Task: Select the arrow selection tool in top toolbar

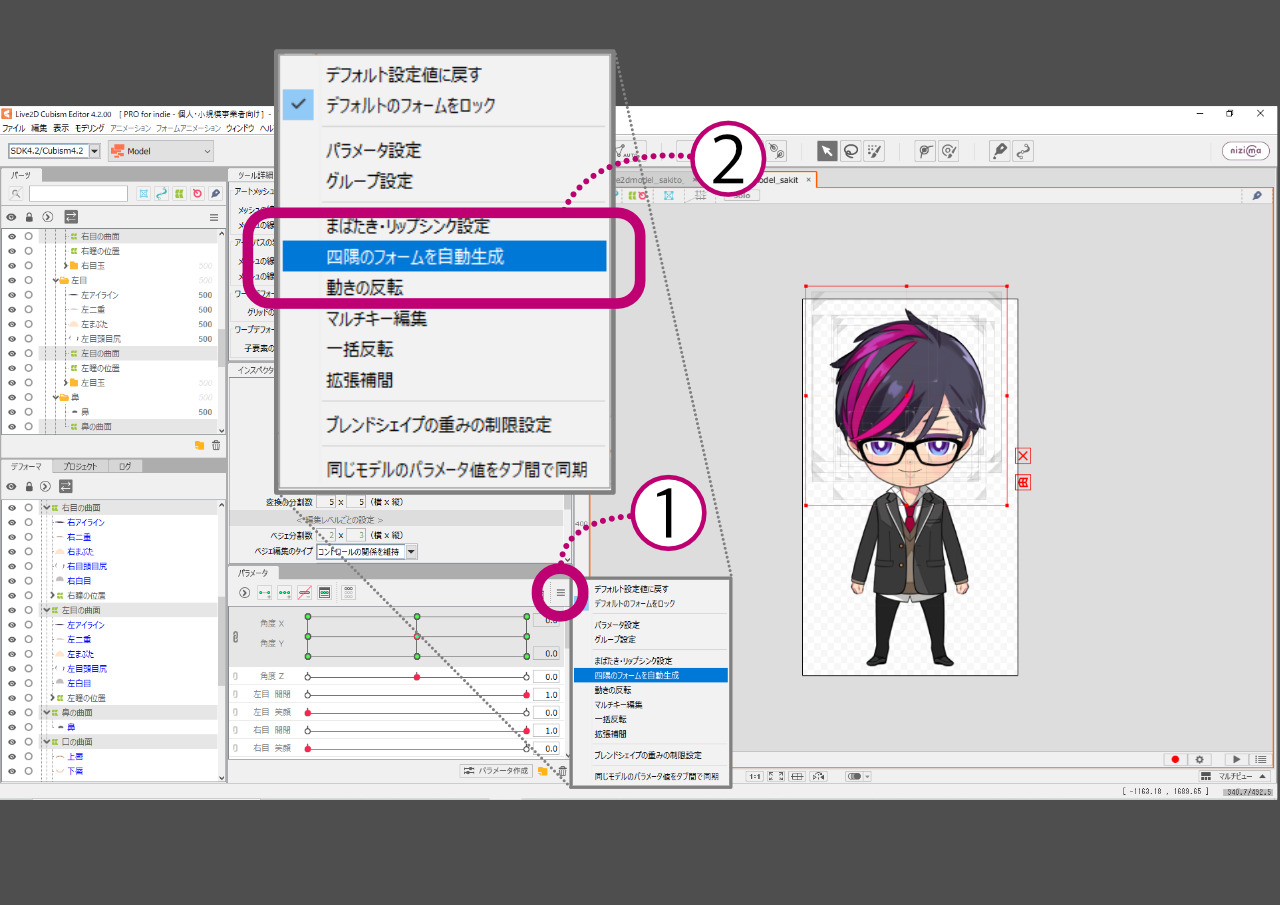Action: [x=827, y=151]
